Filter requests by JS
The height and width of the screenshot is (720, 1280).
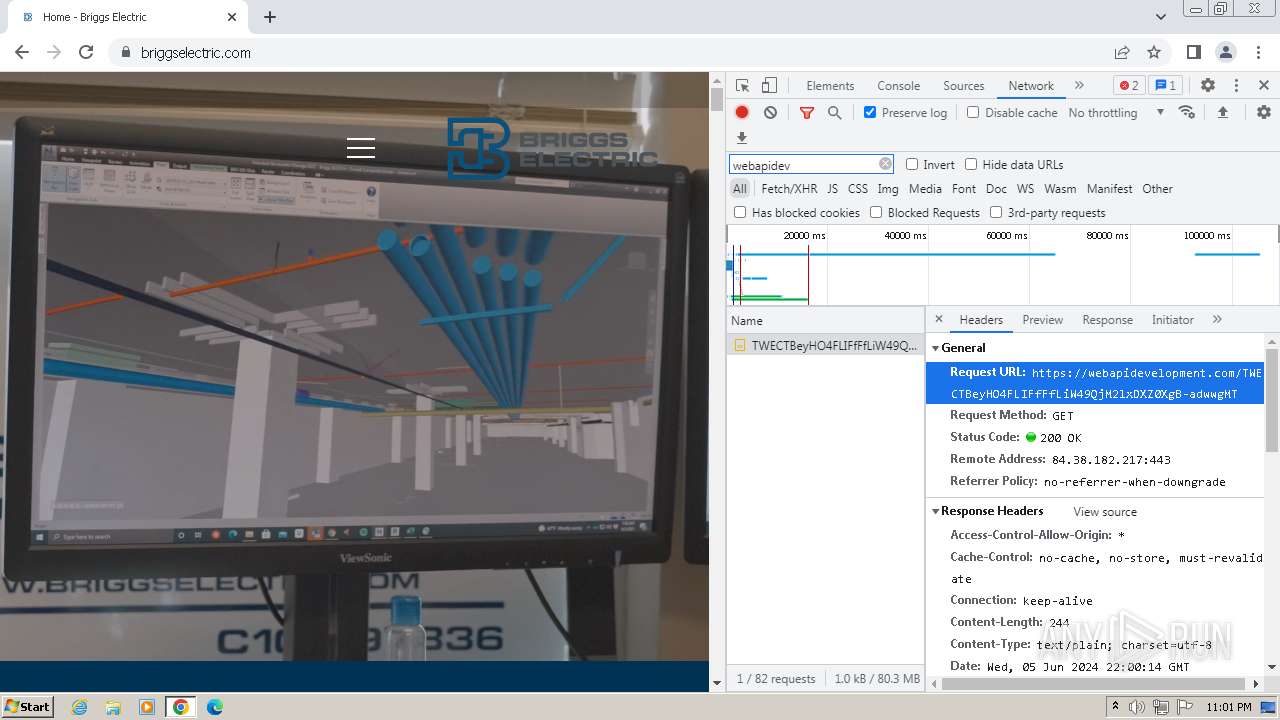(832, 189)
